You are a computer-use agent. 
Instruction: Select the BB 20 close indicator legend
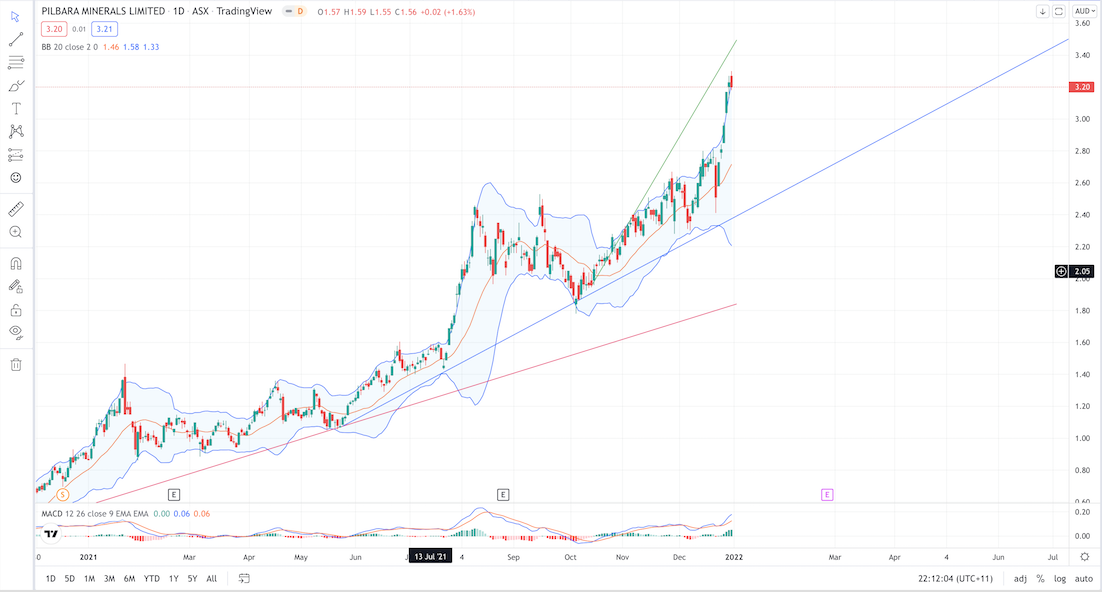tap(69, 47)
